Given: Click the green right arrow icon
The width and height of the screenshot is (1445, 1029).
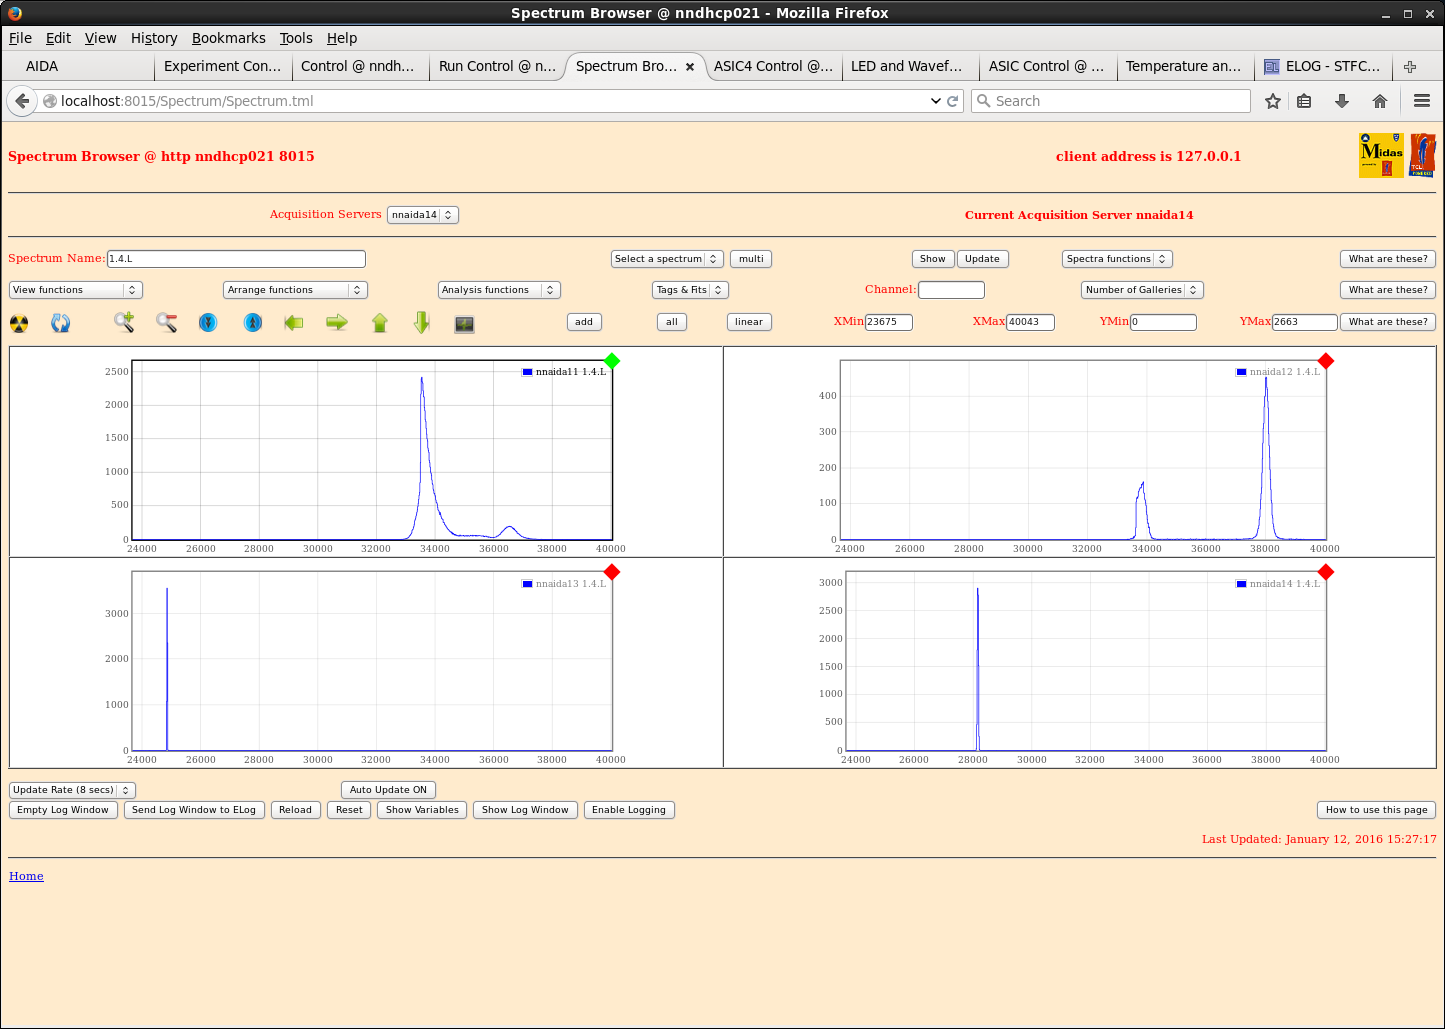Looking at the screenshot, I should [337, 322].
